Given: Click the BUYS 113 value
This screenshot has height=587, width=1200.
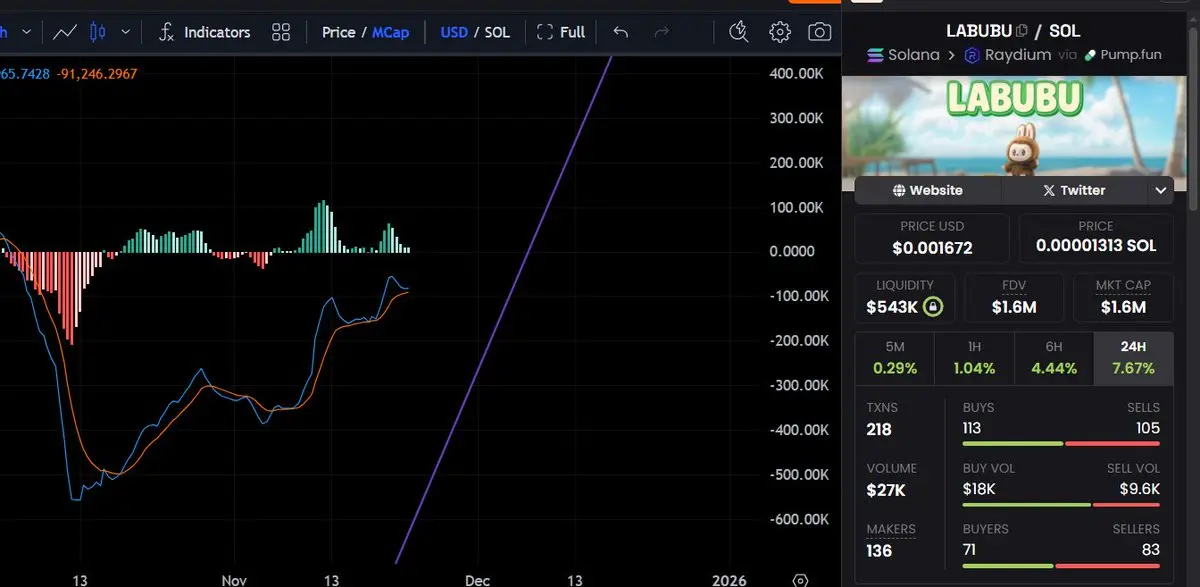Looking at the screenshot, I should point(971,428).
